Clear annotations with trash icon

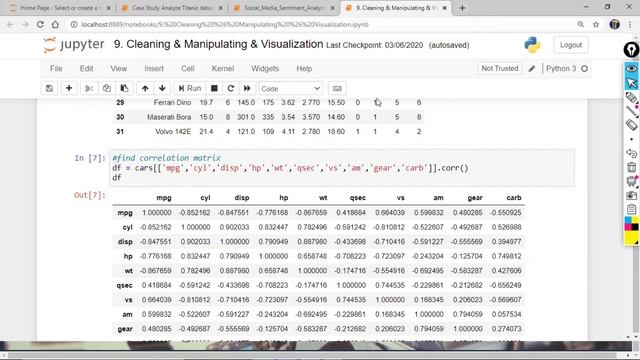pos(631,167)
